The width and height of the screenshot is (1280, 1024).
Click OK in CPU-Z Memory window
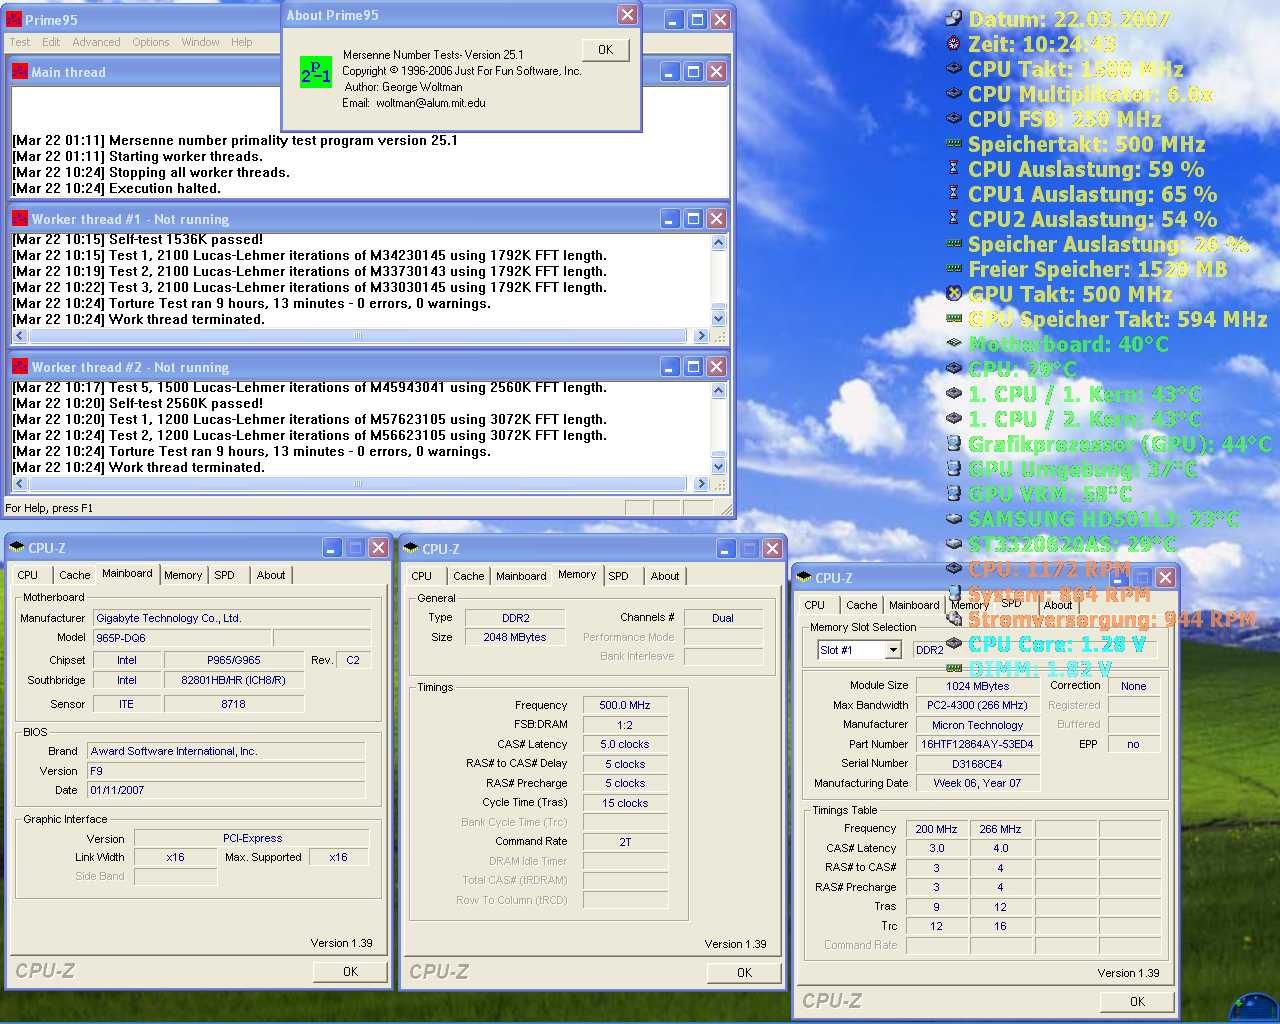pyautogui.click(x=745, y=972)
